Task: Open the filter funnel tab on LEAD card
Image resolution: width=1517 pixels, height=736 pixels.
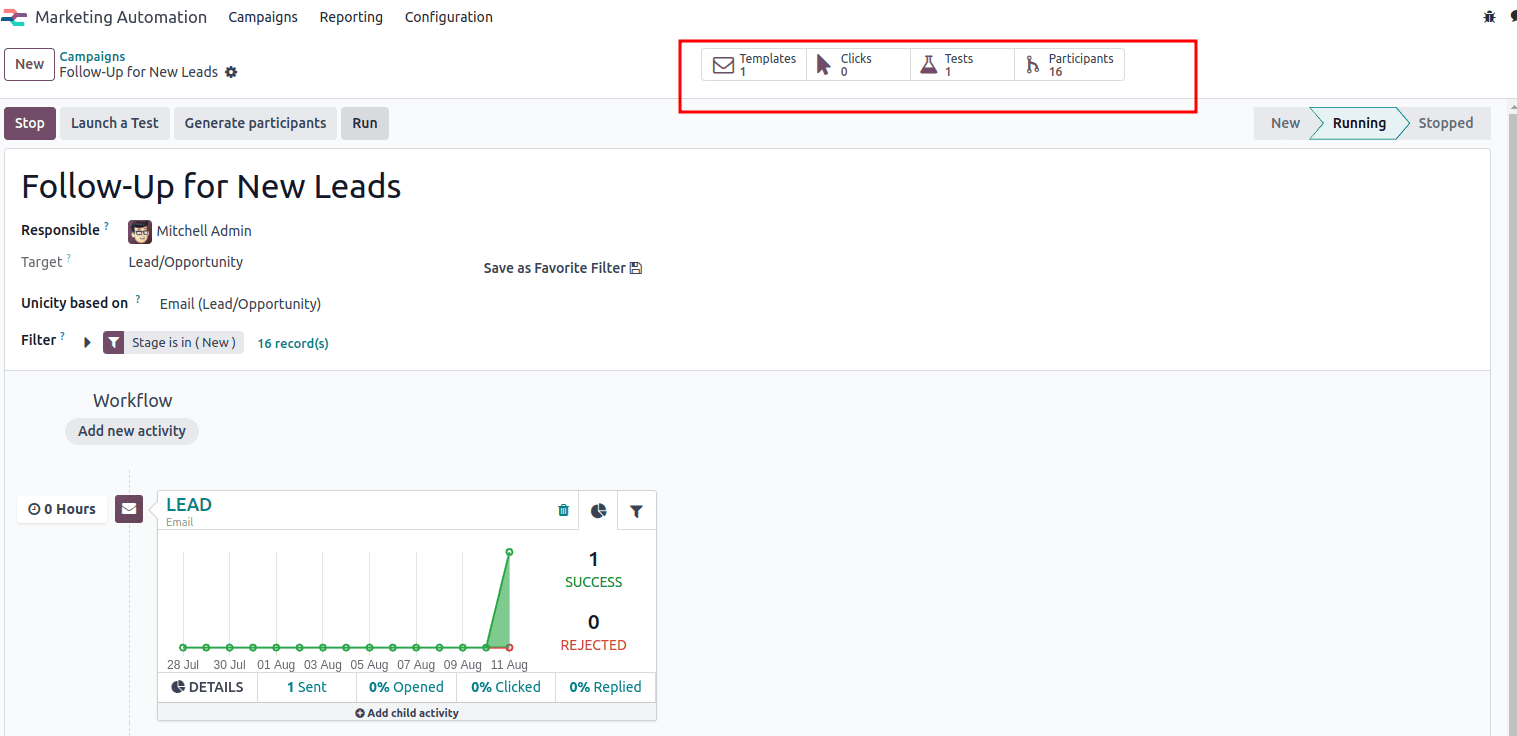Action: click(636, 511)
